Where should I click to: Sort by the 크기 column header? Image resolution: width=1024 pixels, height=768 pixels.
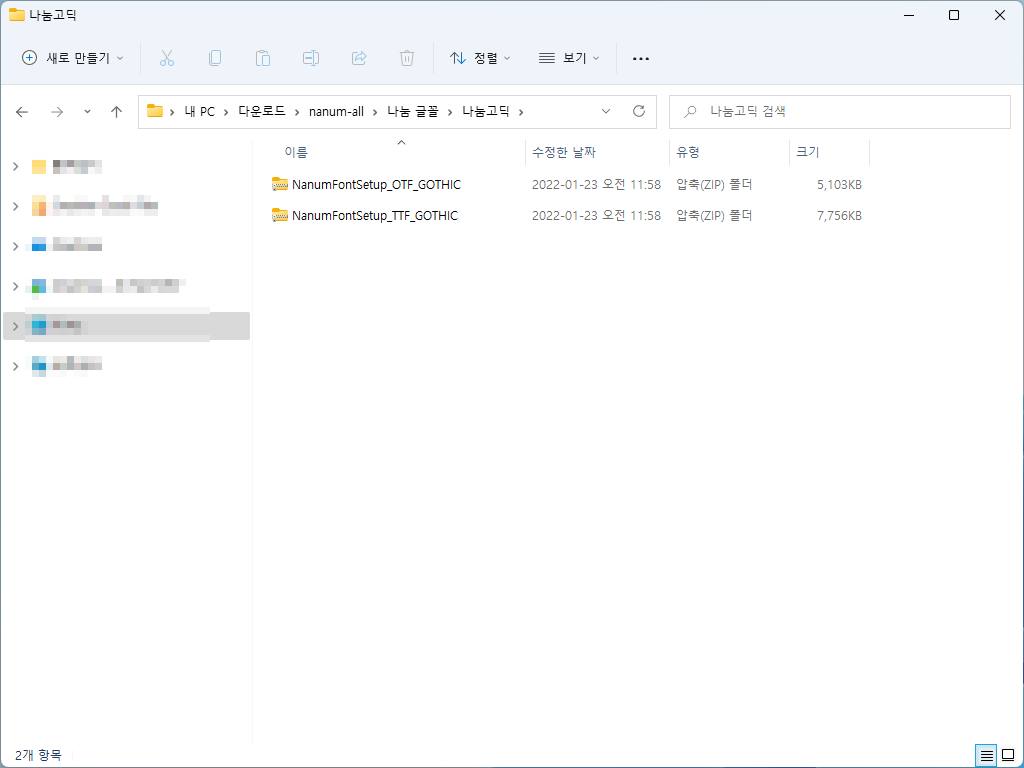[x=807, y=152]
